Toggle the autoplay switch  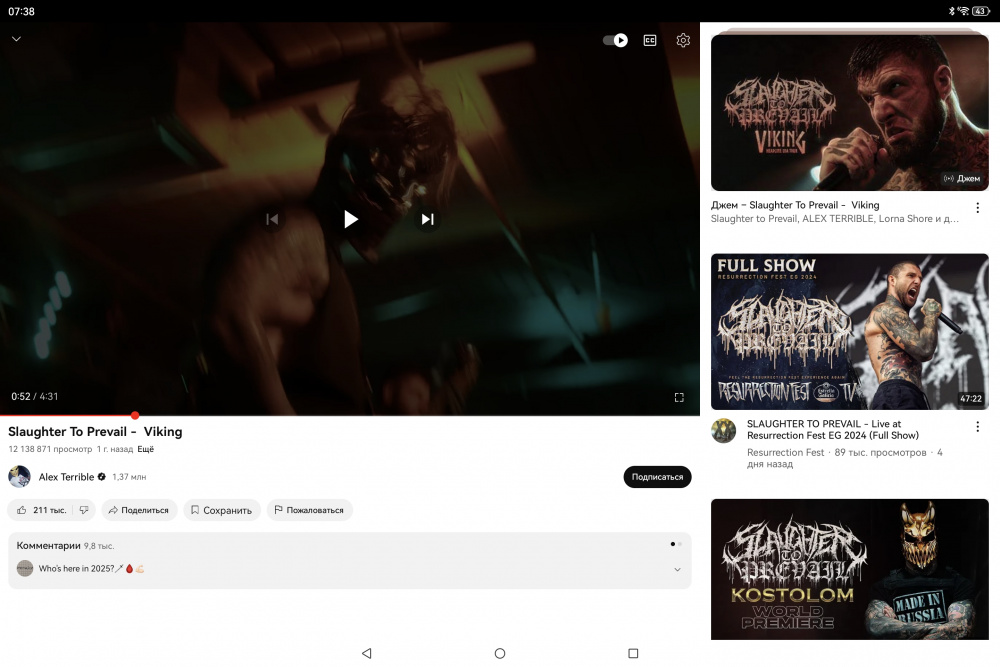coord(615,40)
